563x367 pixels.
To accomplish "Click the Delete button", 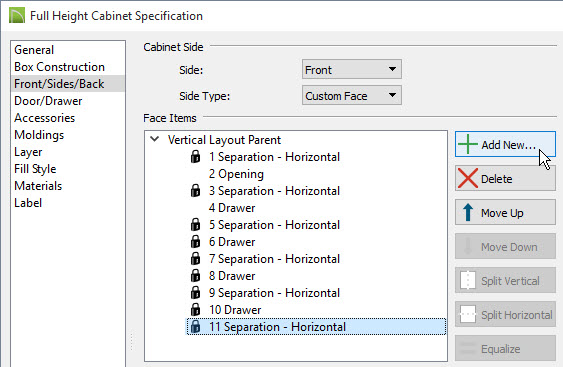I will [x=505, y=178].
